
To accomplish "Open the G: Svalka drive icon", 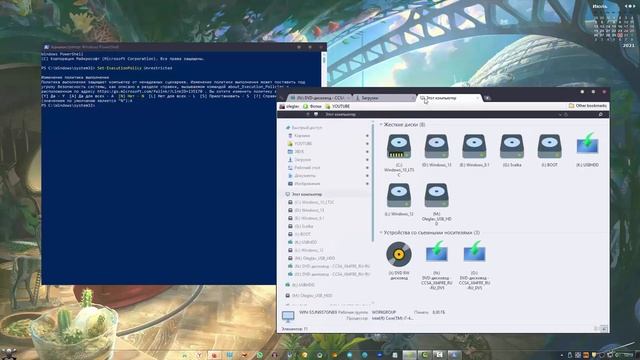I will (x=512, y=147).
